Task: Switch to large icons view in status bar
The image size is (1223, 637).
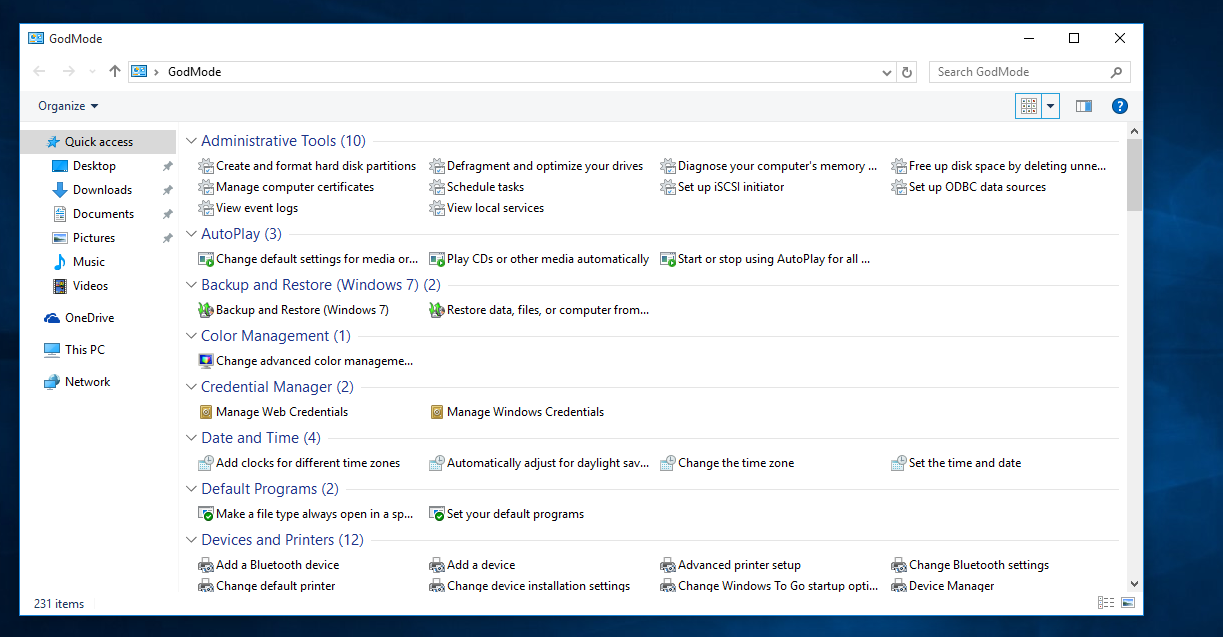Action: coord(1128,603)
